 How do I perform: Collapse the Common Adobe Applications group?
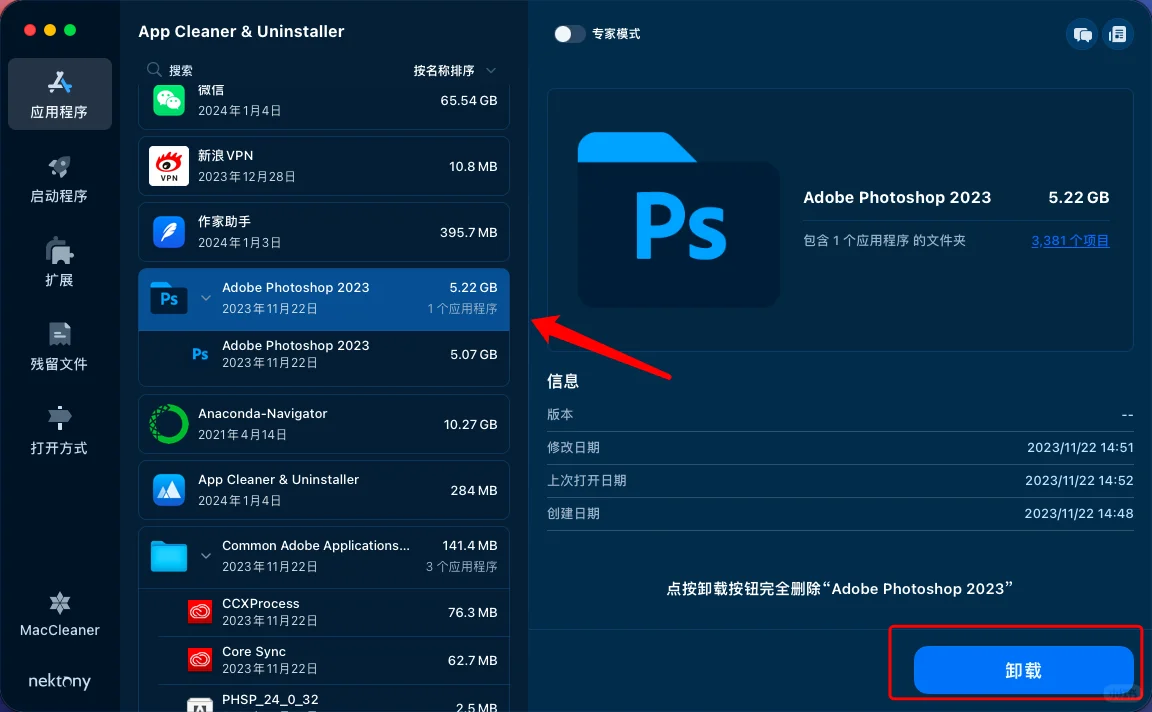207,556
